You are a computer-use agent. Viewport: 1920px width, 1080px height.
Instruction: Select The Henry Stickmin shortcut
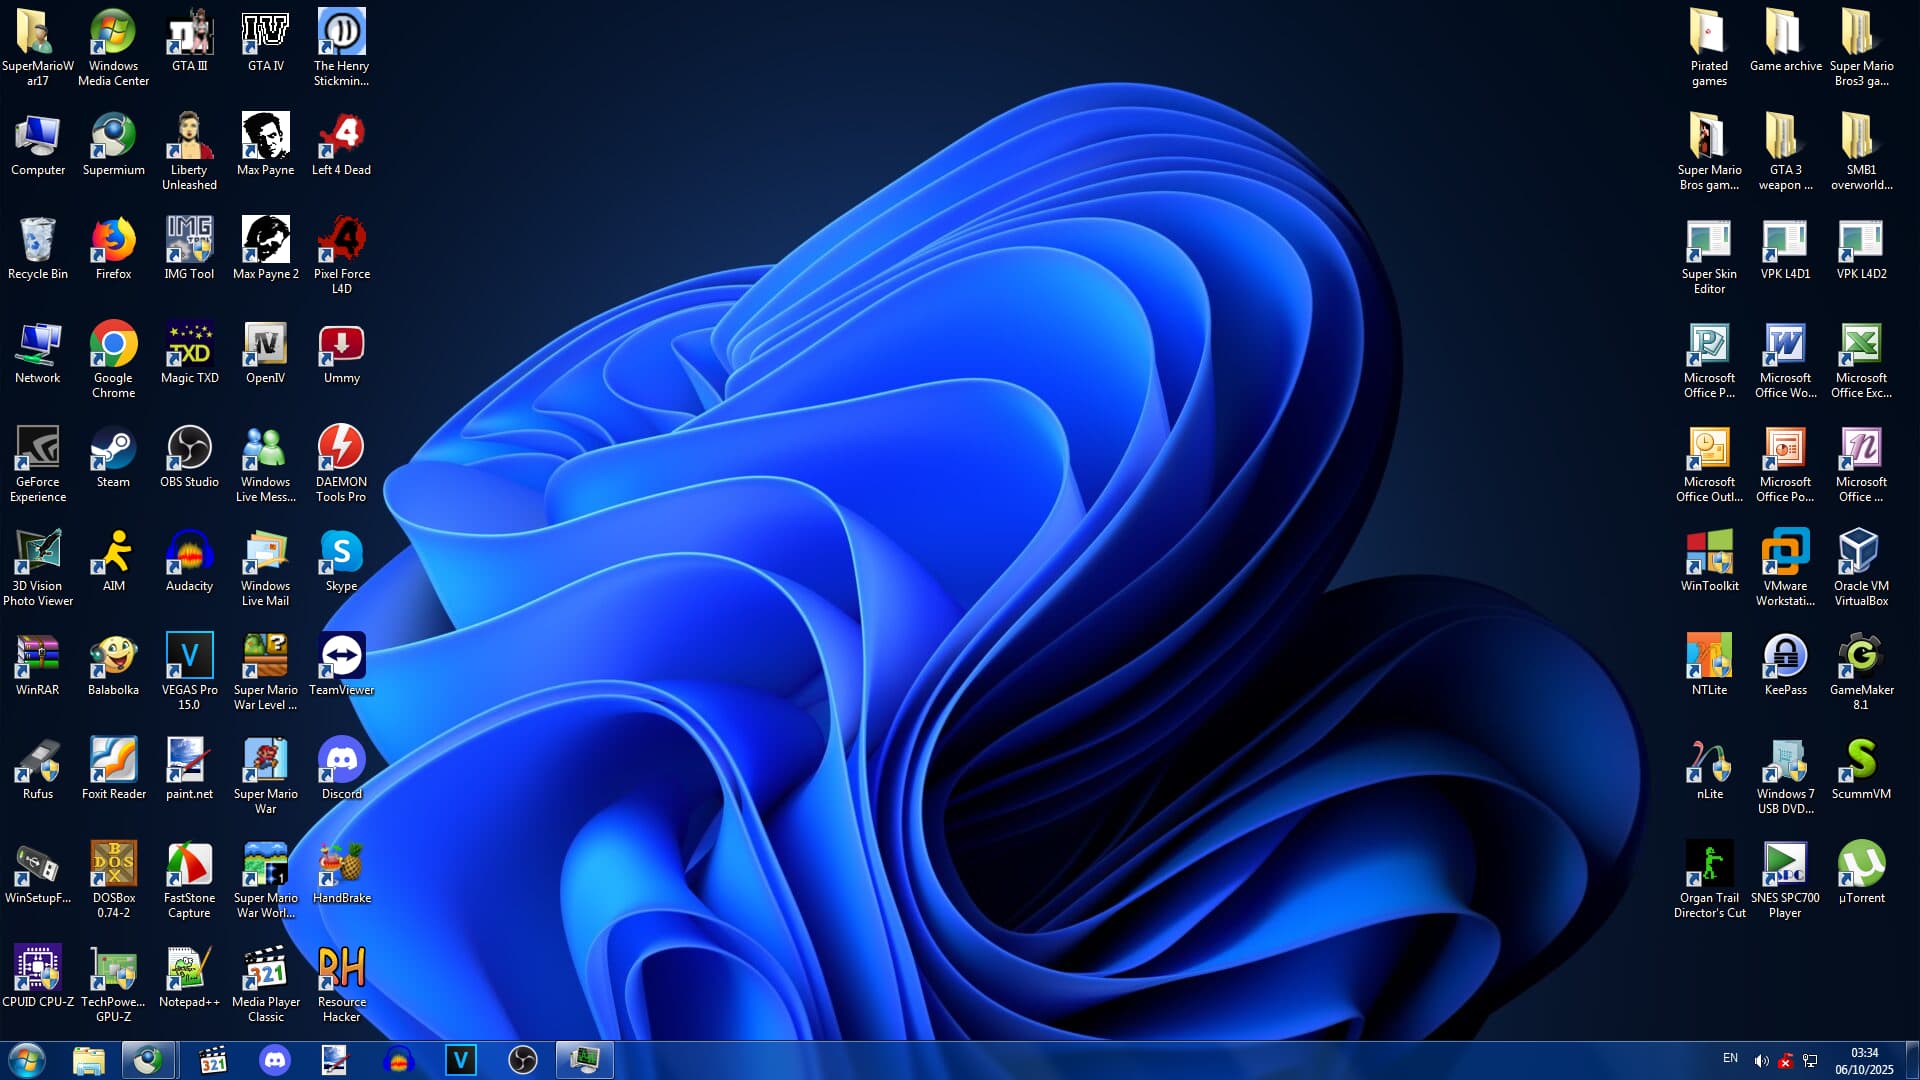click(x=341, y=49)
